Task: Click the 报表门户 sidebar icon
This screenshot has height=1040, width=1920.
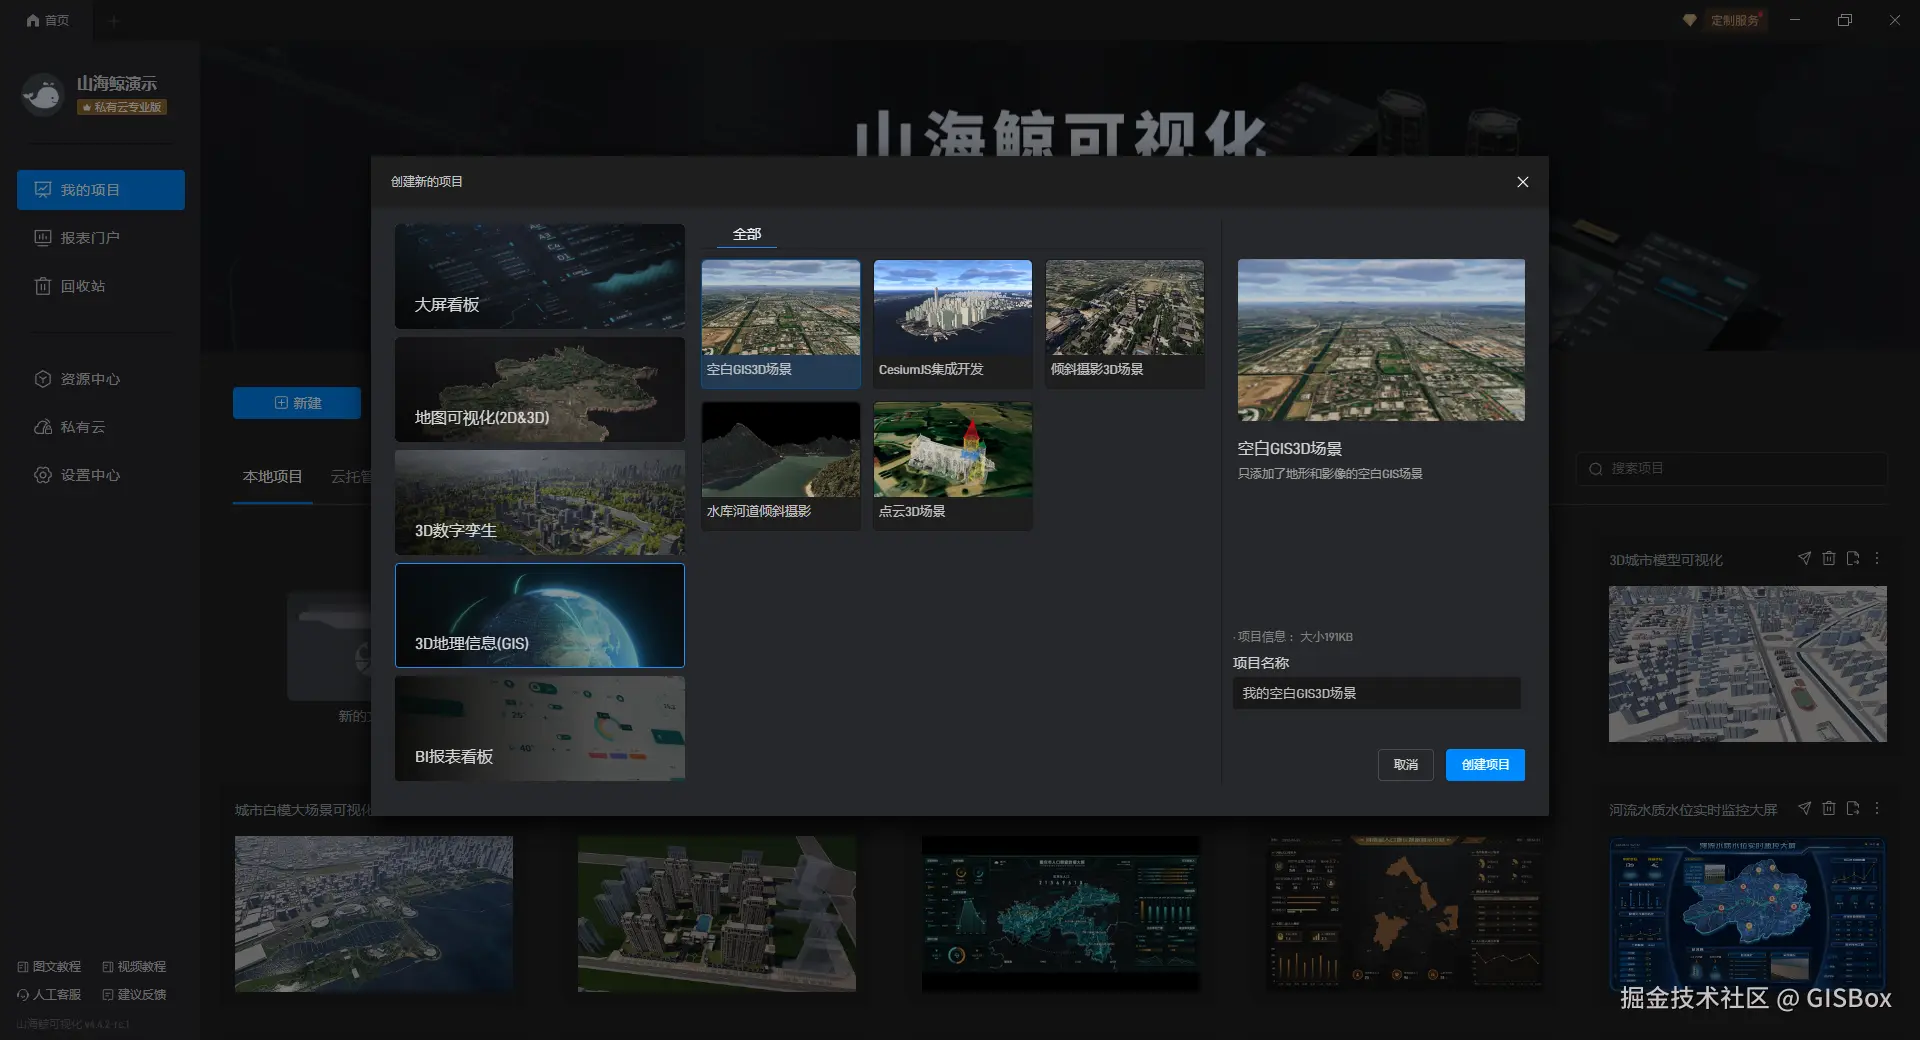Action: [x=43, y=238]
